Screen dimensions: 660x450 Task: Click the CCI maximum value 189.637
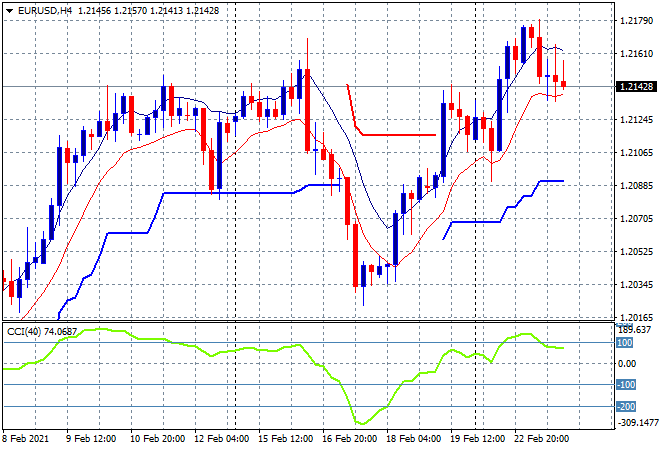pos(634,330)
